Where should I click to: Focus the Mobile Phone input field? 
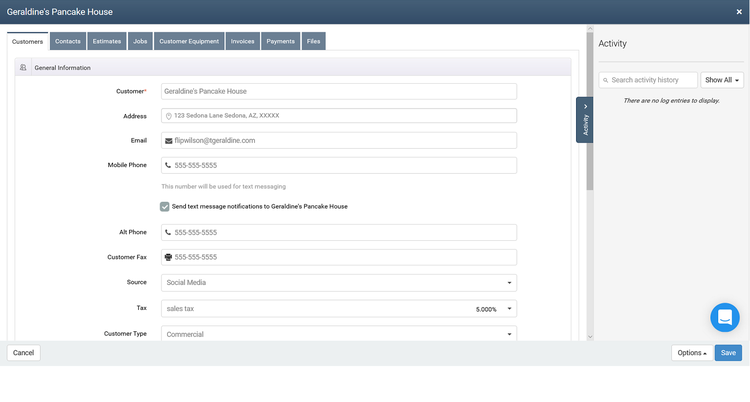point(339,165)
